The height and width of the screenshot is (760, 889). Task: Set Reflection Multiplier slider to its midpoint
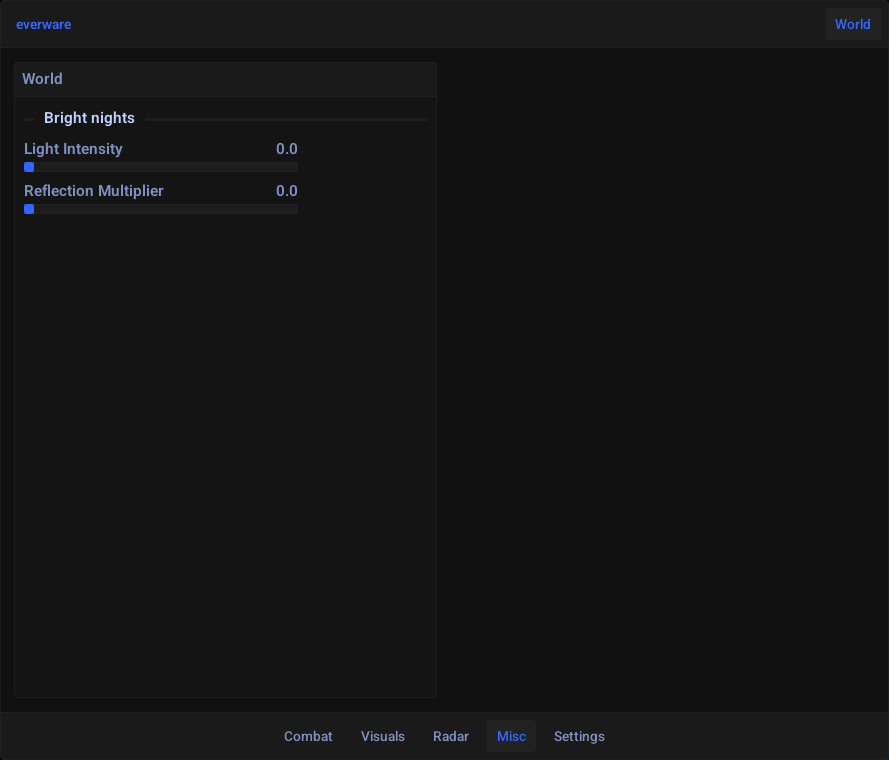161,209
